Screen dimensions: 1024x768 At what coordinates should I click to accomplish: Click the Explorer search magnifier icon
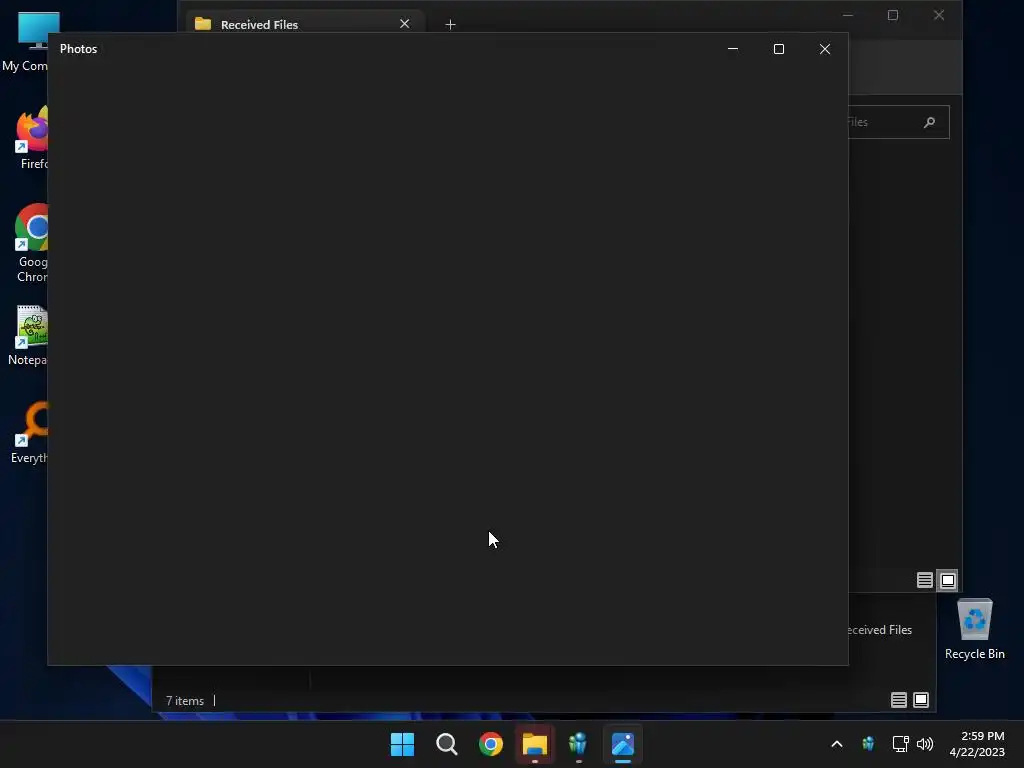929,122
